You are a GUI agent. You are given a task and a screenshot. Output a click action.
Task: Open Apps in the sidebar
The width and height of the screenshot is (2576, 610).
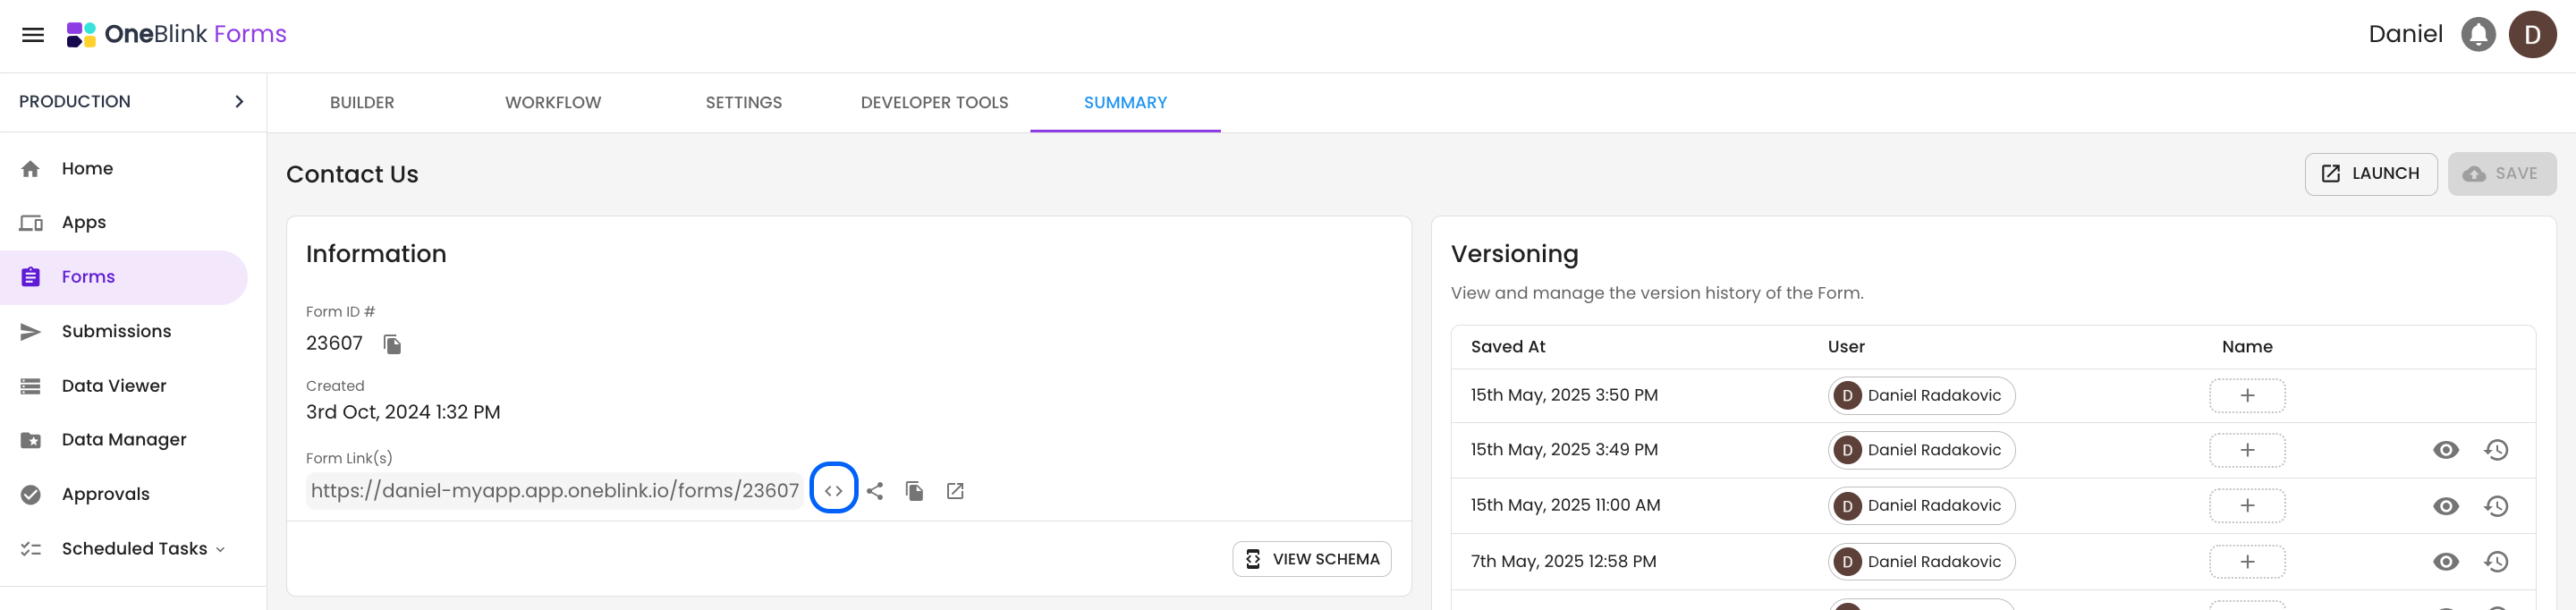tap(124, 223)
